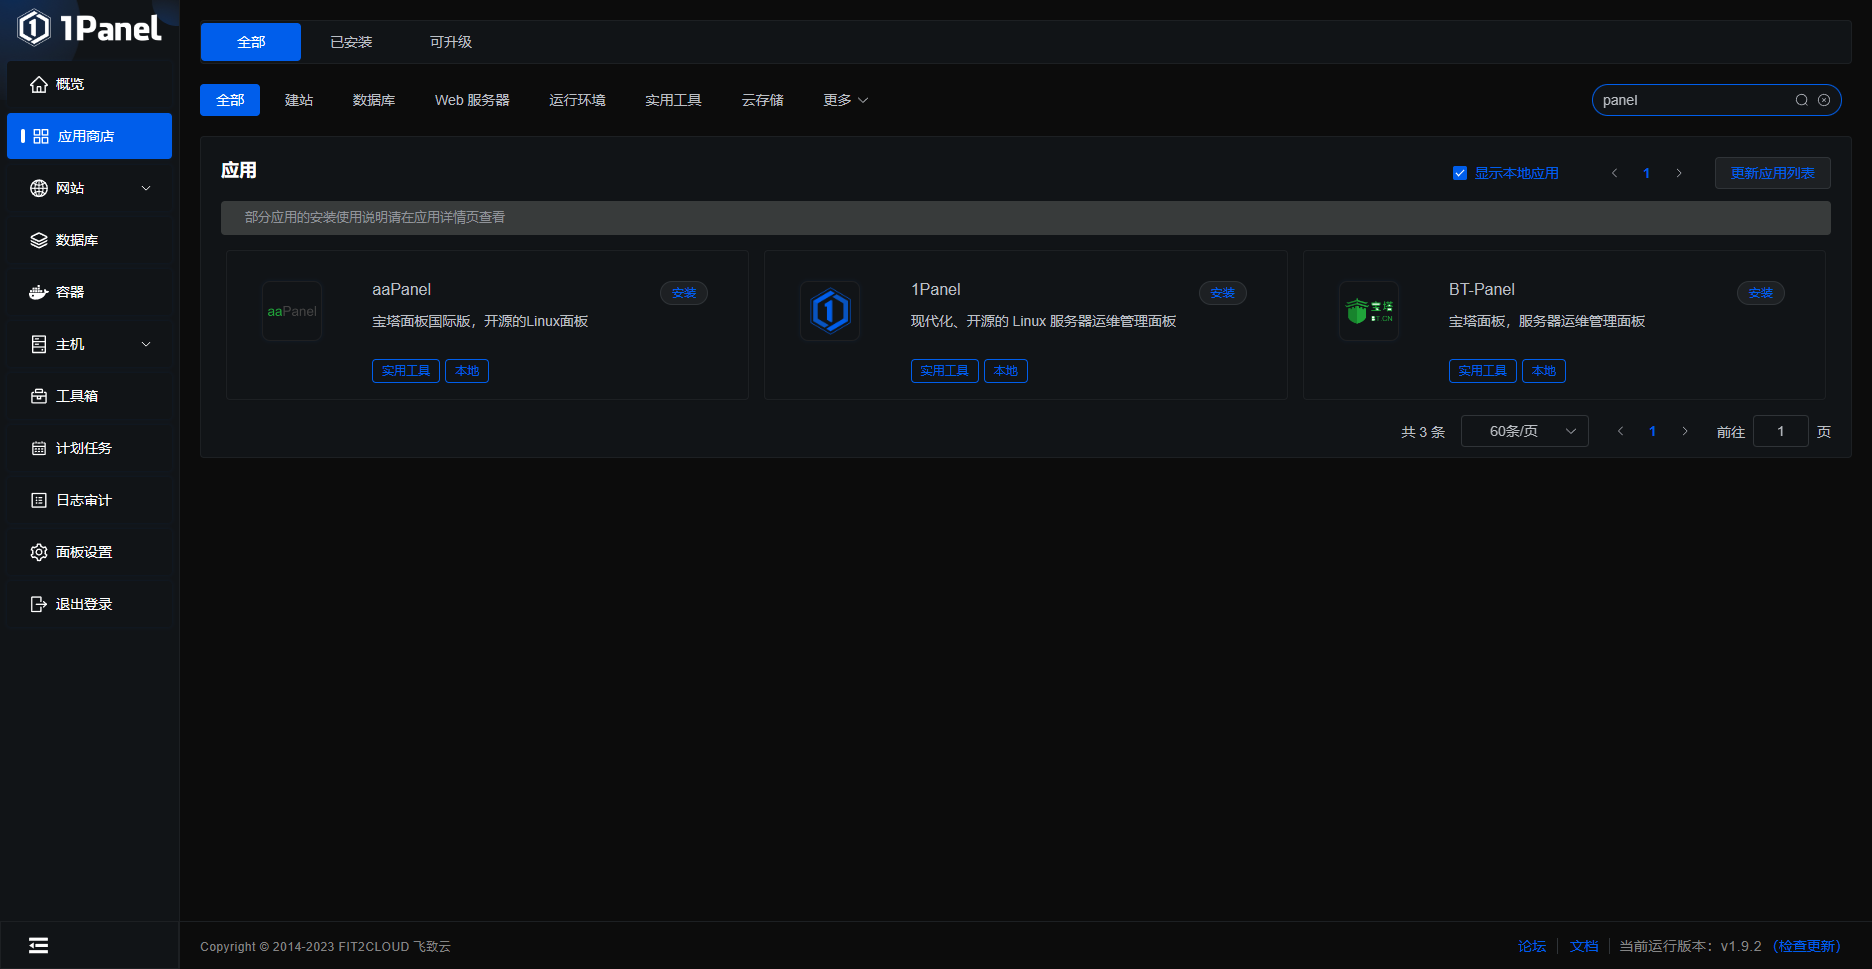Open 工具箱 toolbox icon

tap(39, 396)
